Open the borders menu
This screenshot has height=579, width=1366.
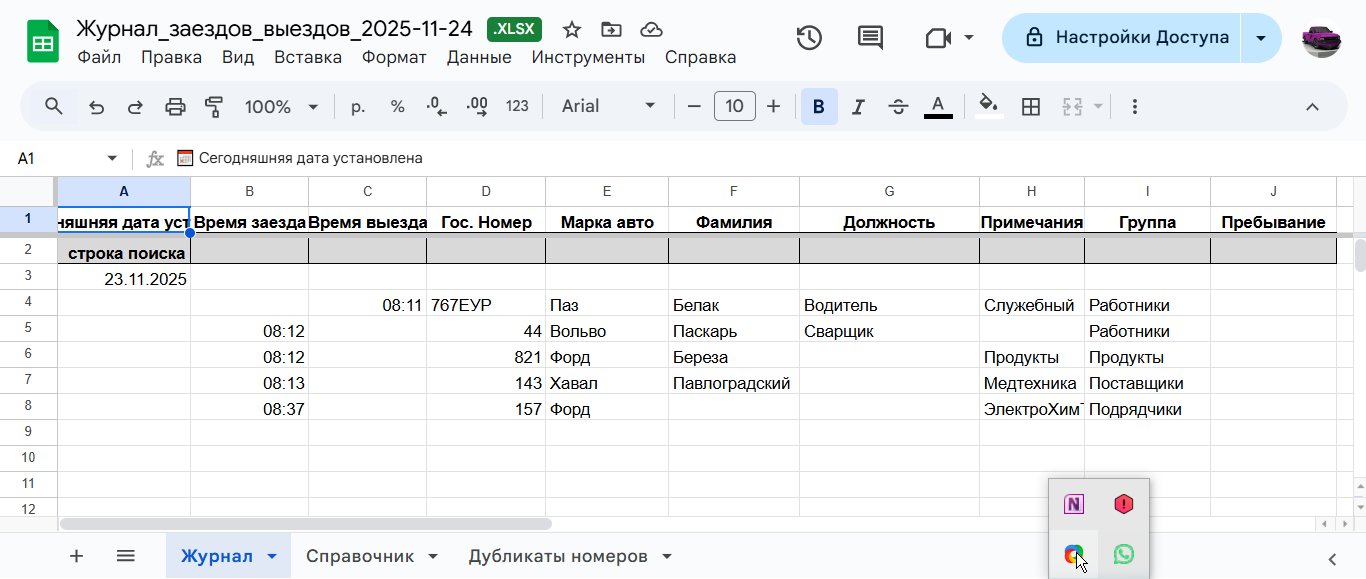[x=1031, y=105]
